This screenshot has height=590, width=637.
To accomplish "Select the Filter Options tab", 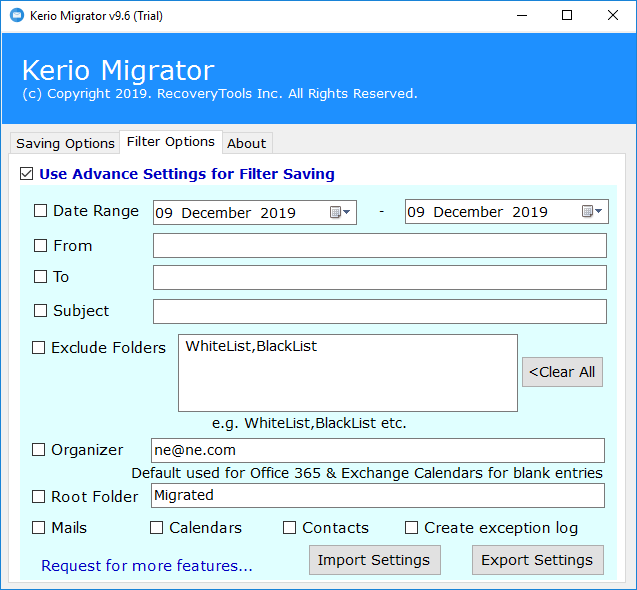I will 171,142.
